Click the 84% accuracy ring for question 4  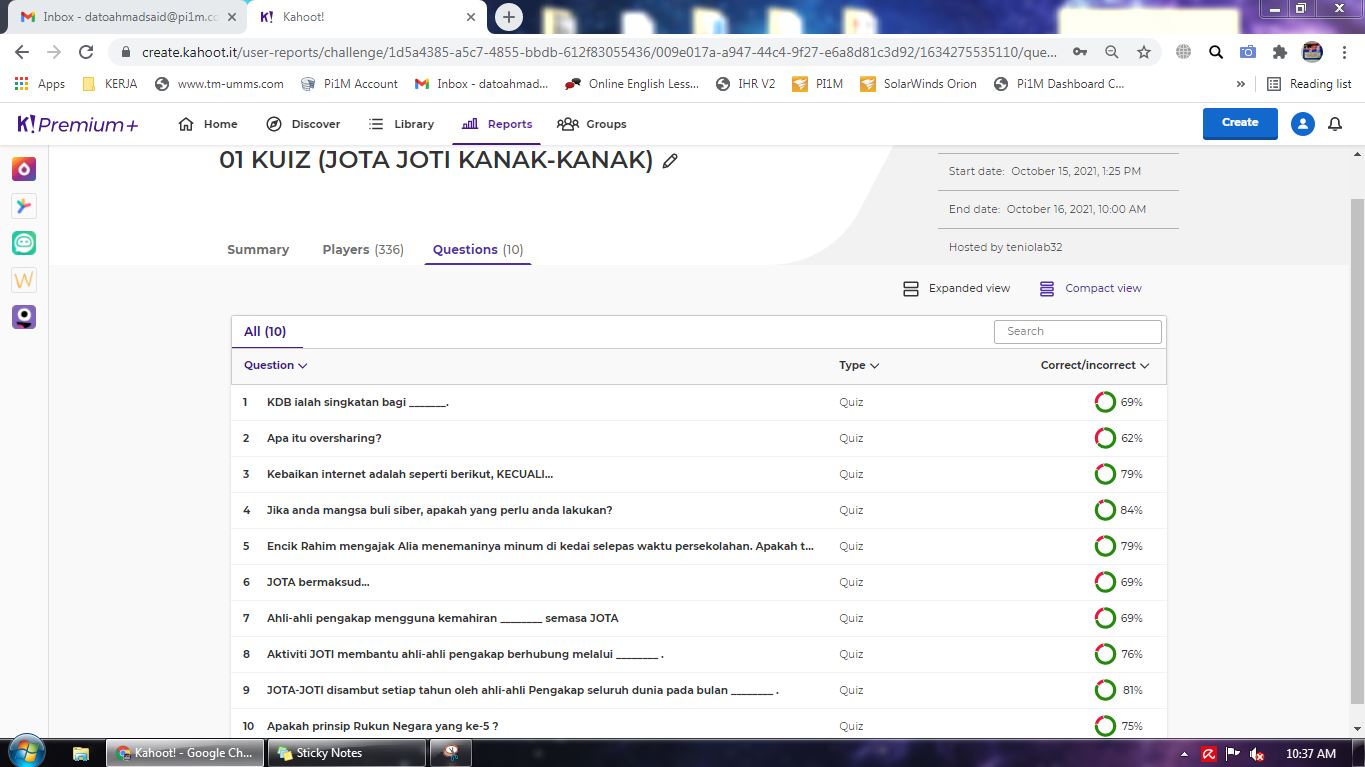(1105, 510)
